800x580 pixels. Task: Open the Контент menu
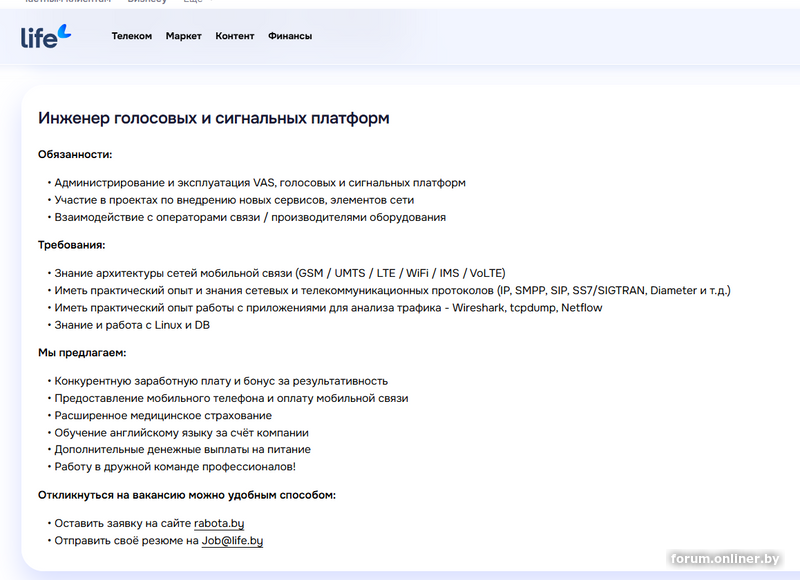(x=235, y=36)
